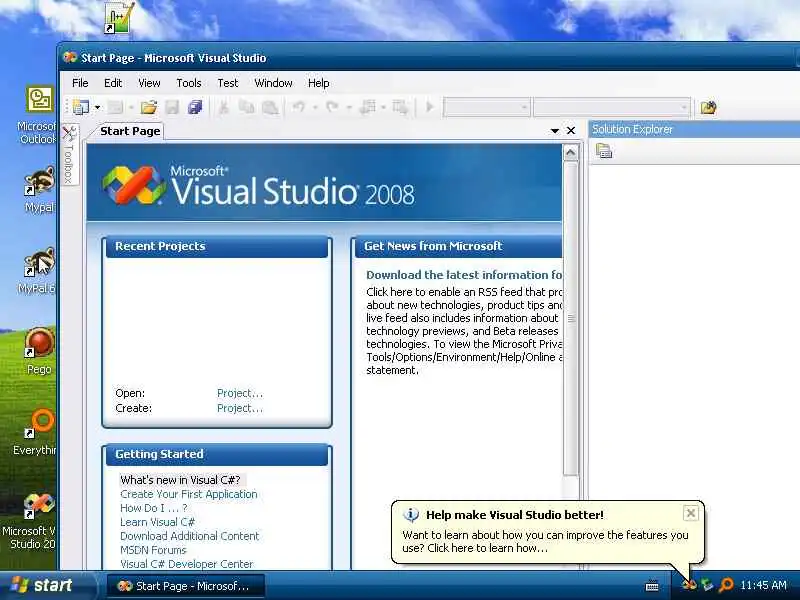Click the Start Debugging play icon
The image size is (800, 600).
(430, 107)
